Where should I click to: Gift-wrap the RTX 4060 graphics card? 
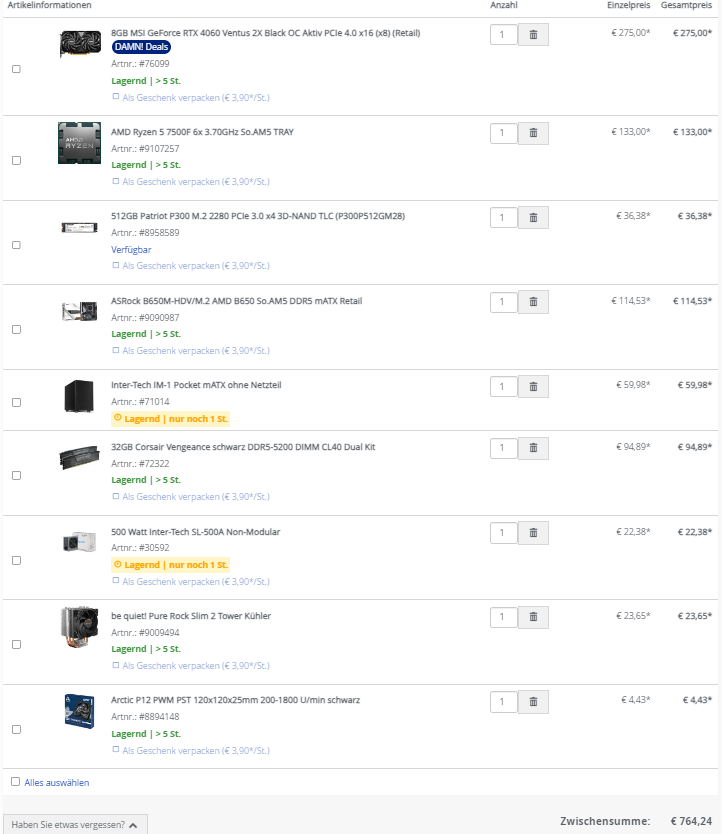click(x=115, y=97)
